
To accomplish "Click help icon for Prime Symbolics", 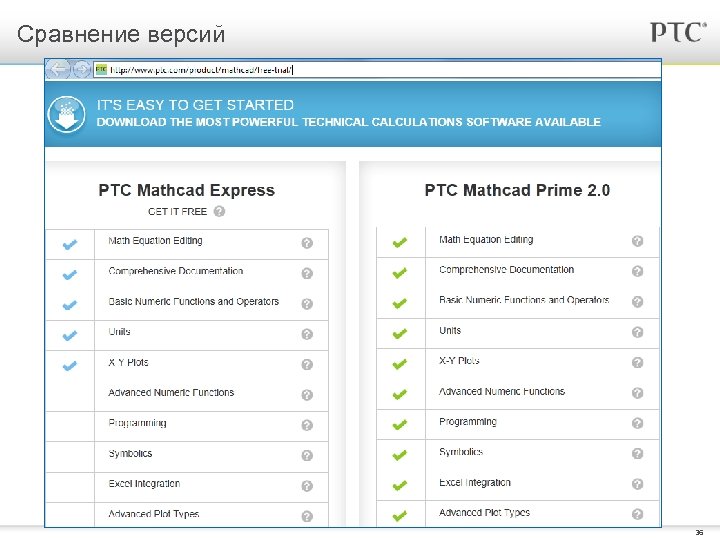I will 637,454.
